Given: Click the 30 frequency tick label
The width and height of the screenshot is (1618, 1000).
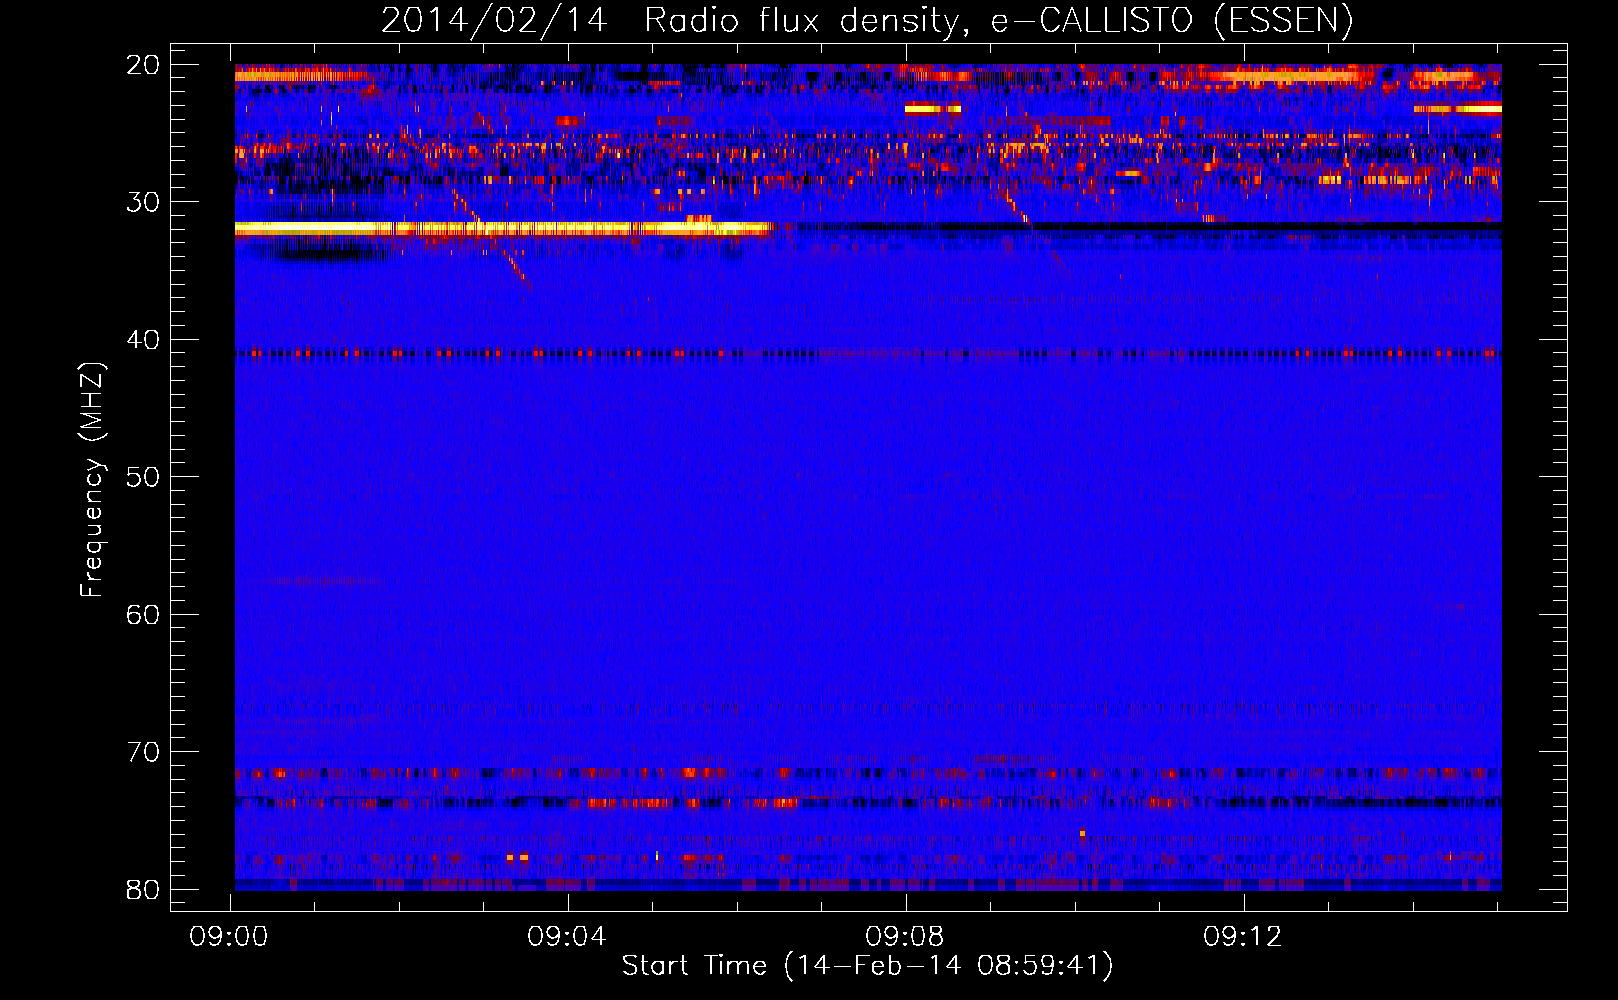Looking at the screenshot, I should (144, 202).
